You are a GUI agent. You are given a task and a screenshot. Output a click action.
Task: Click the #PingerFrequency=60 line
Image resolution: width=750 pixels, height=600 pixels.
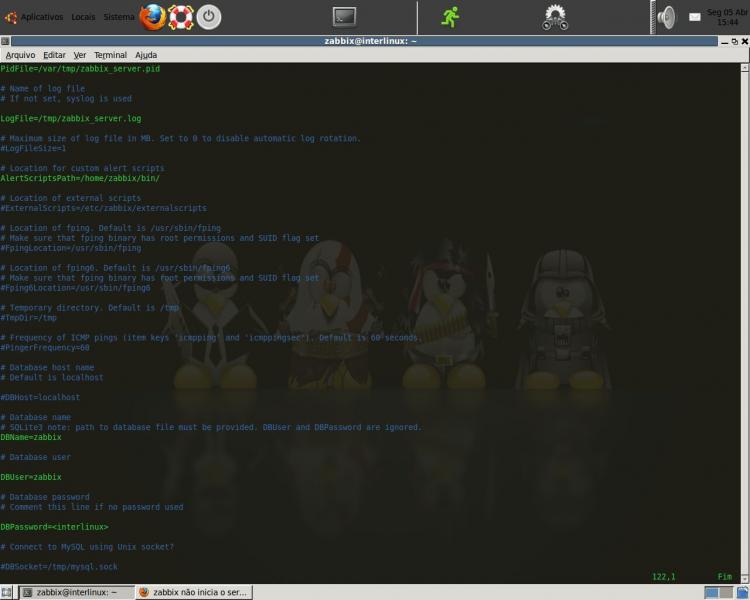[x=45, y=348]
